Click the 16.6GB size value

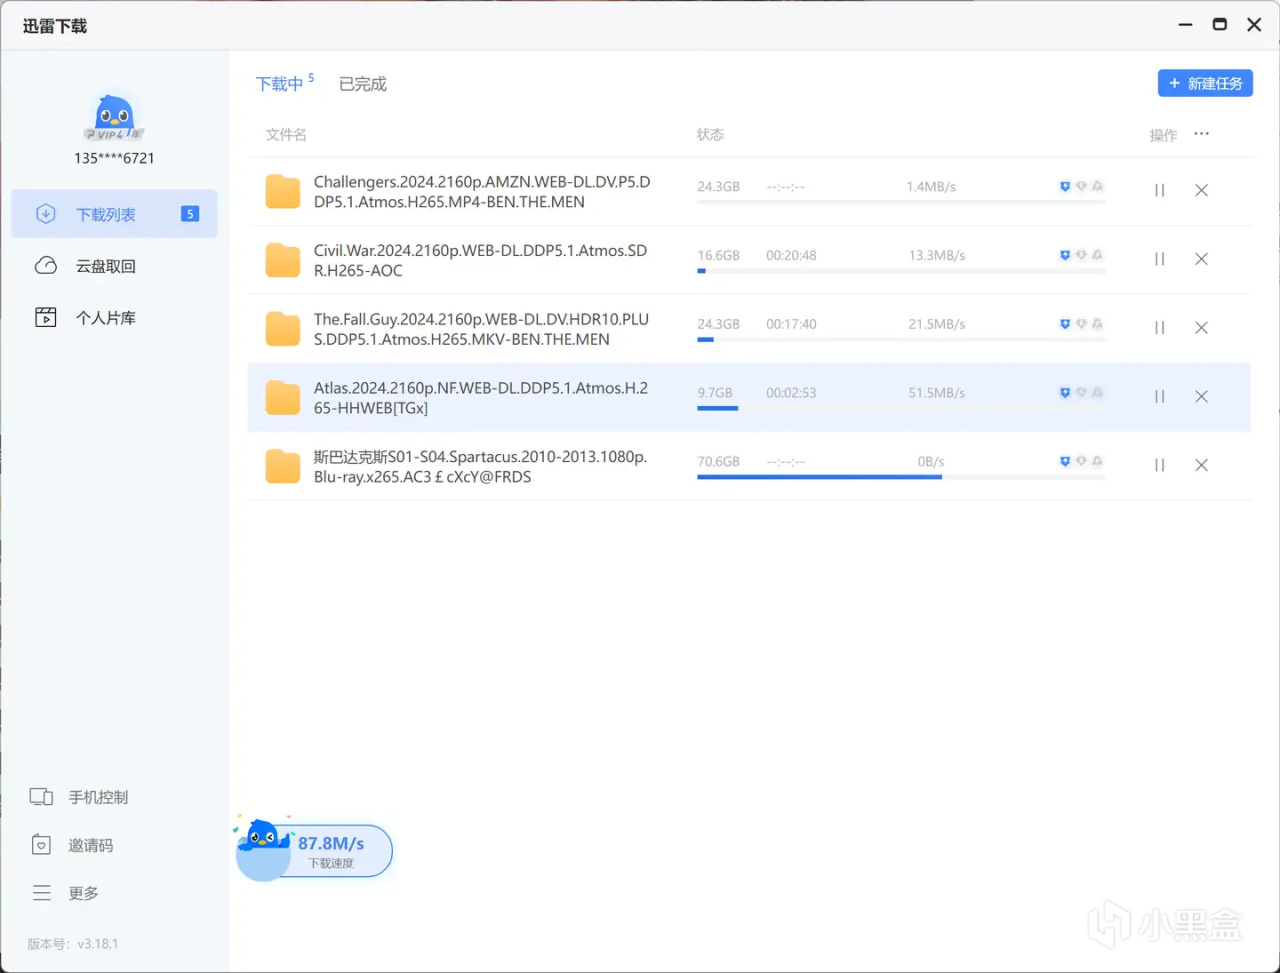[718, 255]
